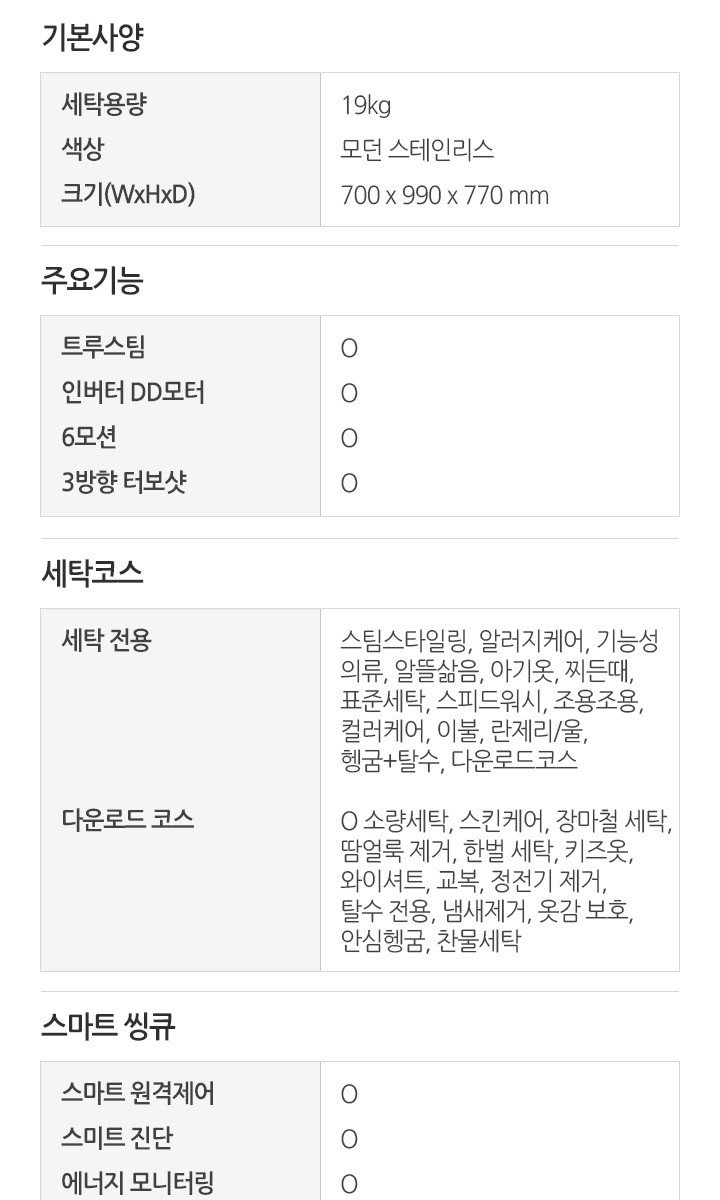Image resolution: width=720 pixels, height=1200 pixels.
Task: Select the 크기(WxHxD) row label
Action: 128,194
